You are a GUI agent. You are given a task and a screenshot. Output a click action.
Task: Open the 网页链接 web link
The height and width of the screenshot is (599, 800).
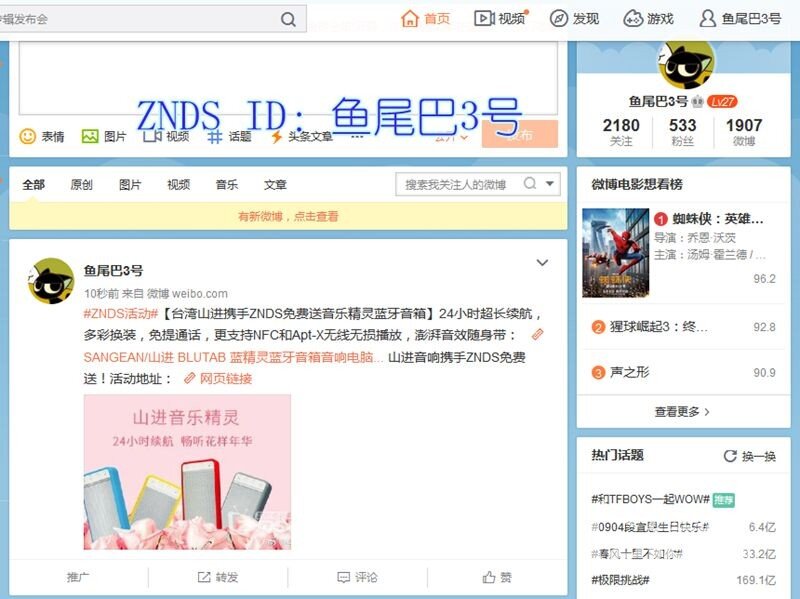[x=218, y=379]
